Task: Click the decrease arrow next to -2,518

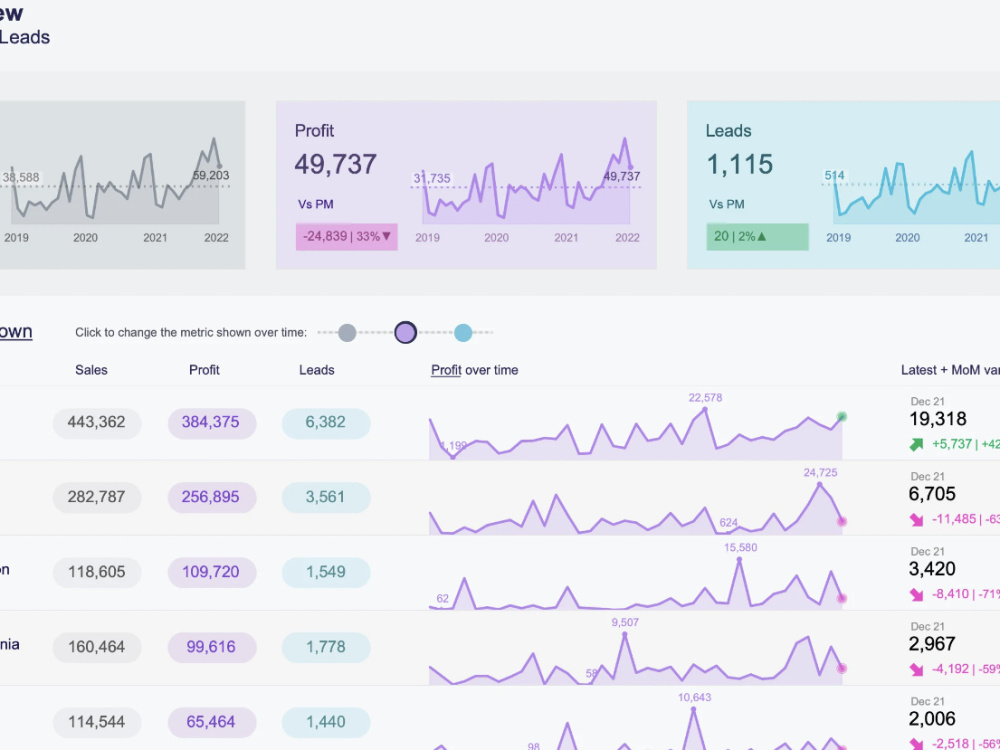Action: click(x=916, y=744)
